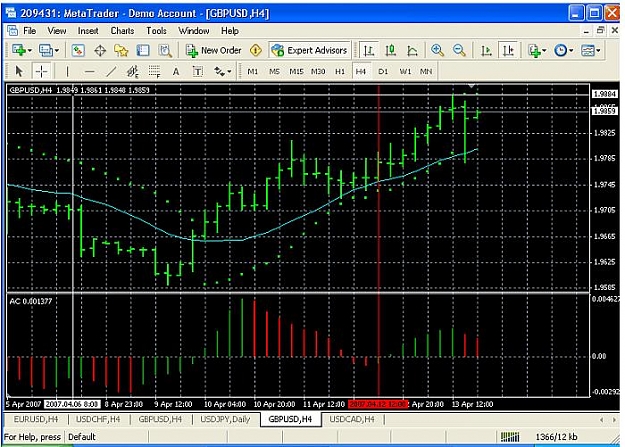Open the Strategy Tester magnifier icon
The height and width of the screenshot is (447, 625).
pos(165,51)
